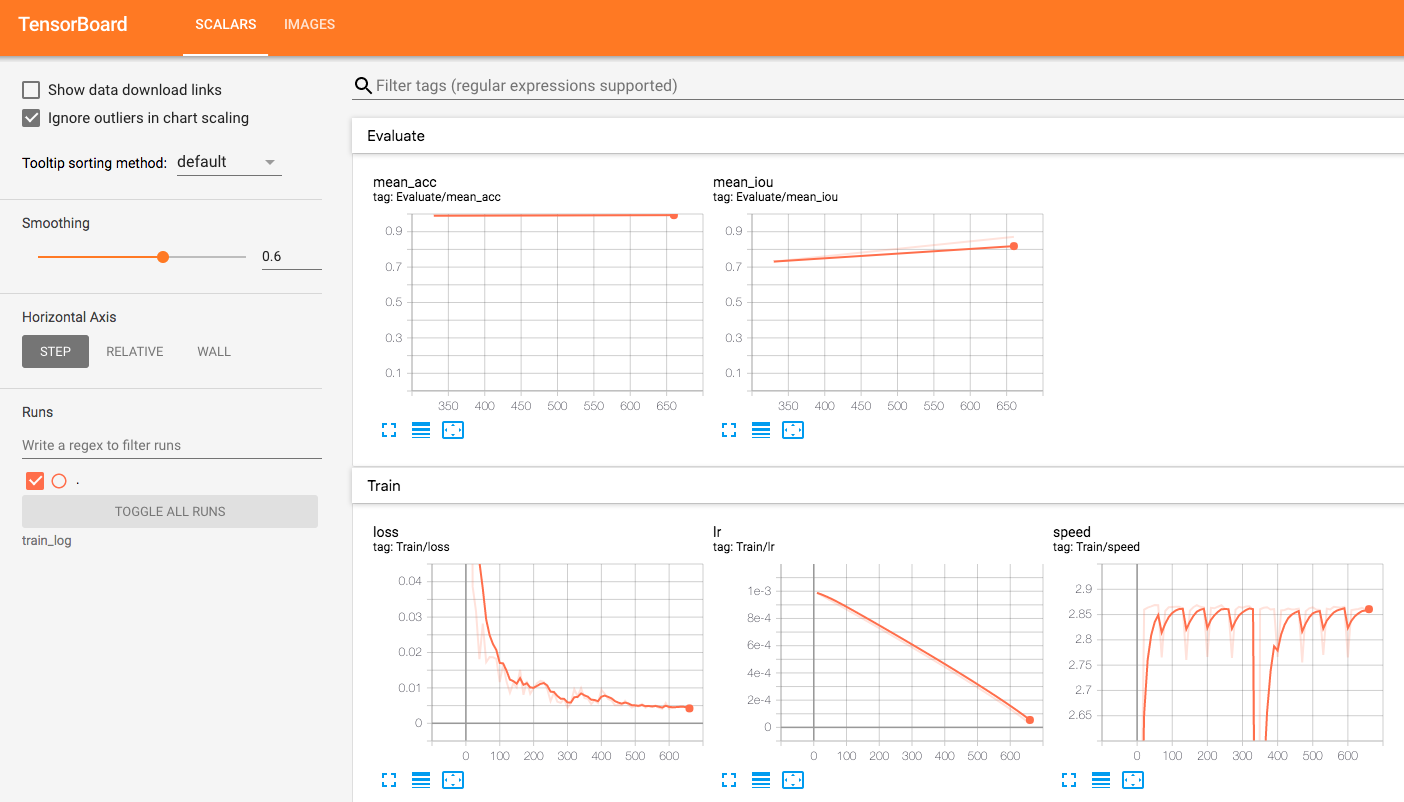The height and width of the screenshot is (802, 1404).
Task: Toggle y-axis log scale on loss chart
Action: (421, 779)
